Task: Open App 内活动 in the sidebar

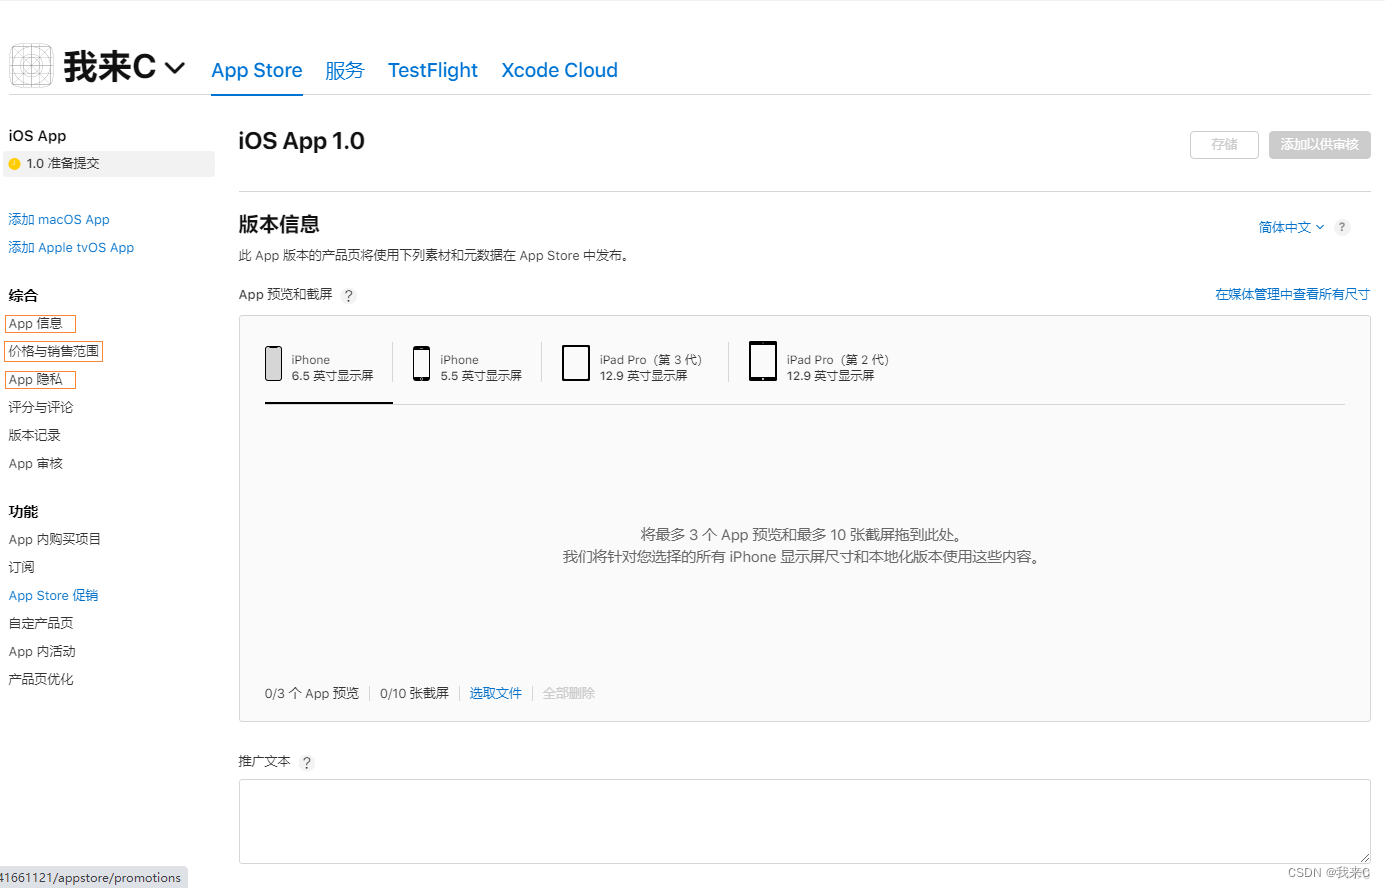Action: point(42,651)
